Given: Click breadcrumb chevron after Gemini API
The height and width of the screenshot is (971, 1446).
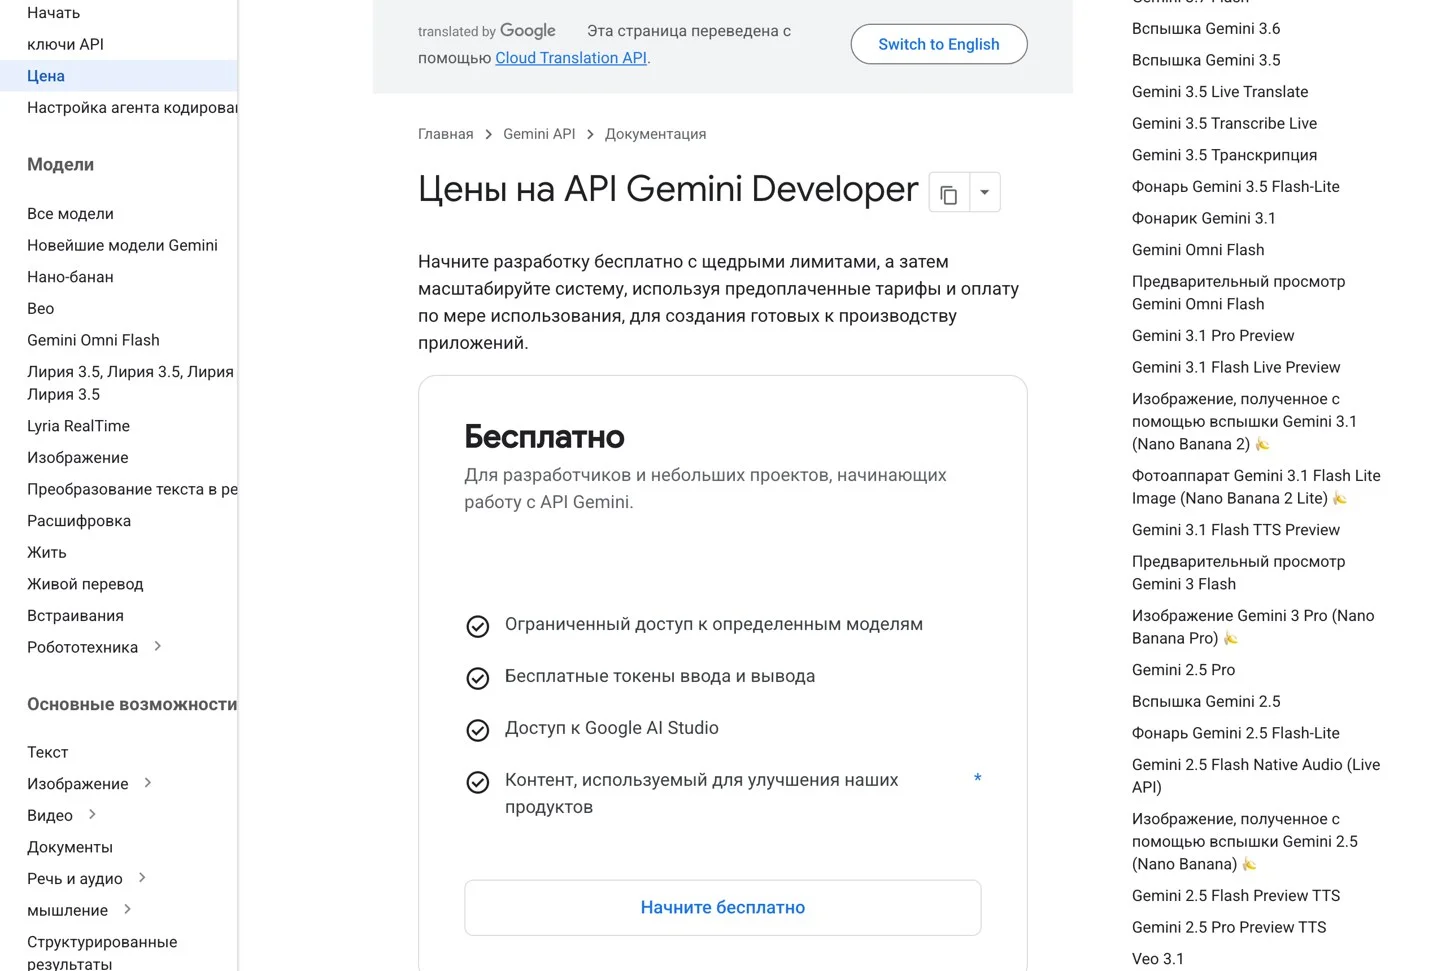Looking at the screenshot, I should pyautogui.click(x=590, y=134).
